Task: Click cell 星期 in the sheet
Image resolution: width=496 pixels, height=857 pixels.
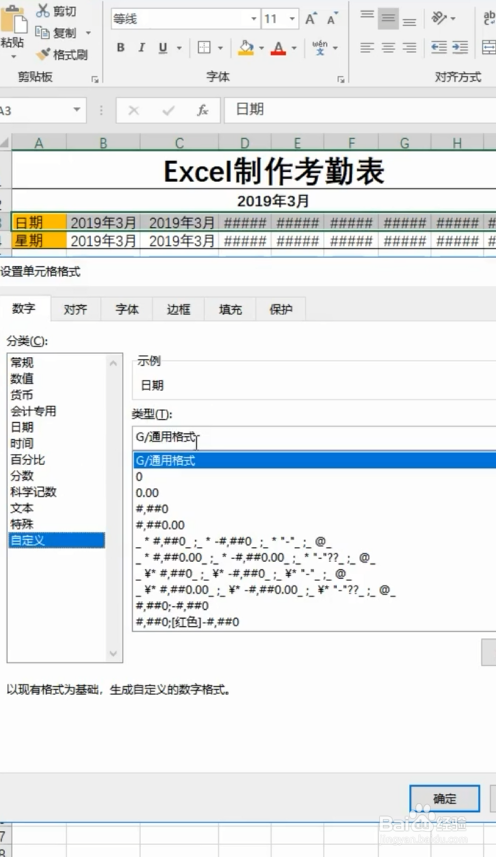Action: pyautogui.click(x=39, y=240)
